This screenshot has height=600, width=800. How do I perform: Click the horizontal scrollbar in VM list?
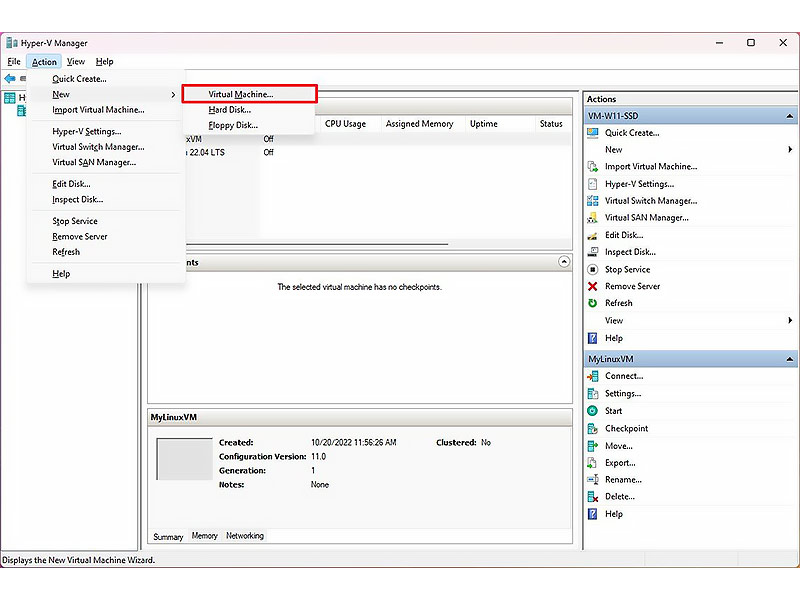316,244
